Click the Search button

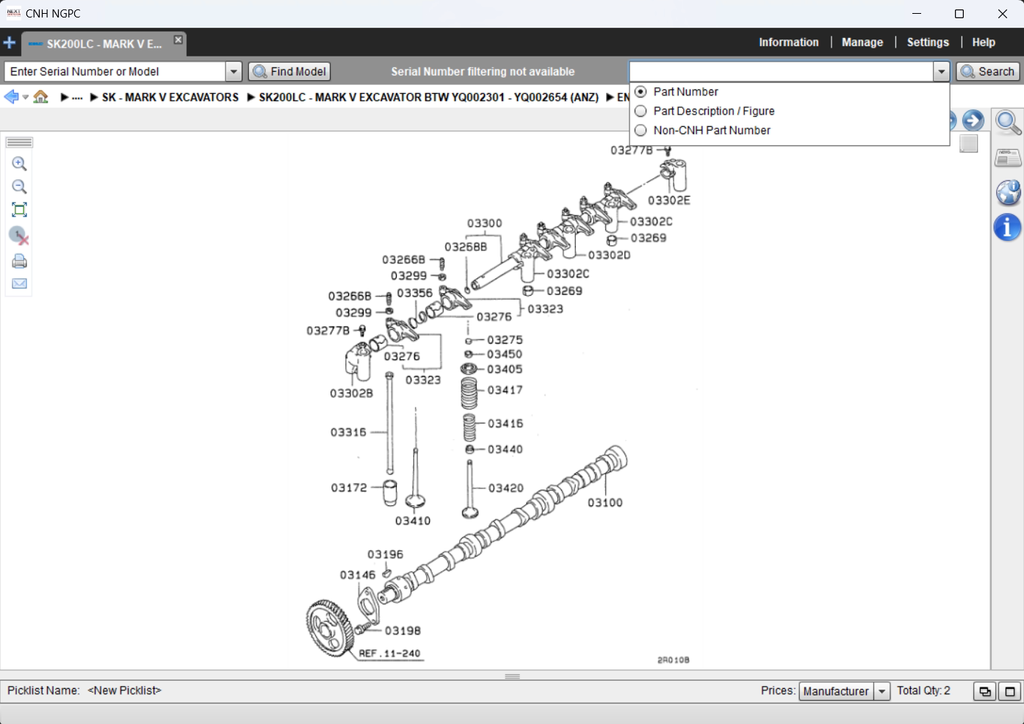click(x=987, y=72)
